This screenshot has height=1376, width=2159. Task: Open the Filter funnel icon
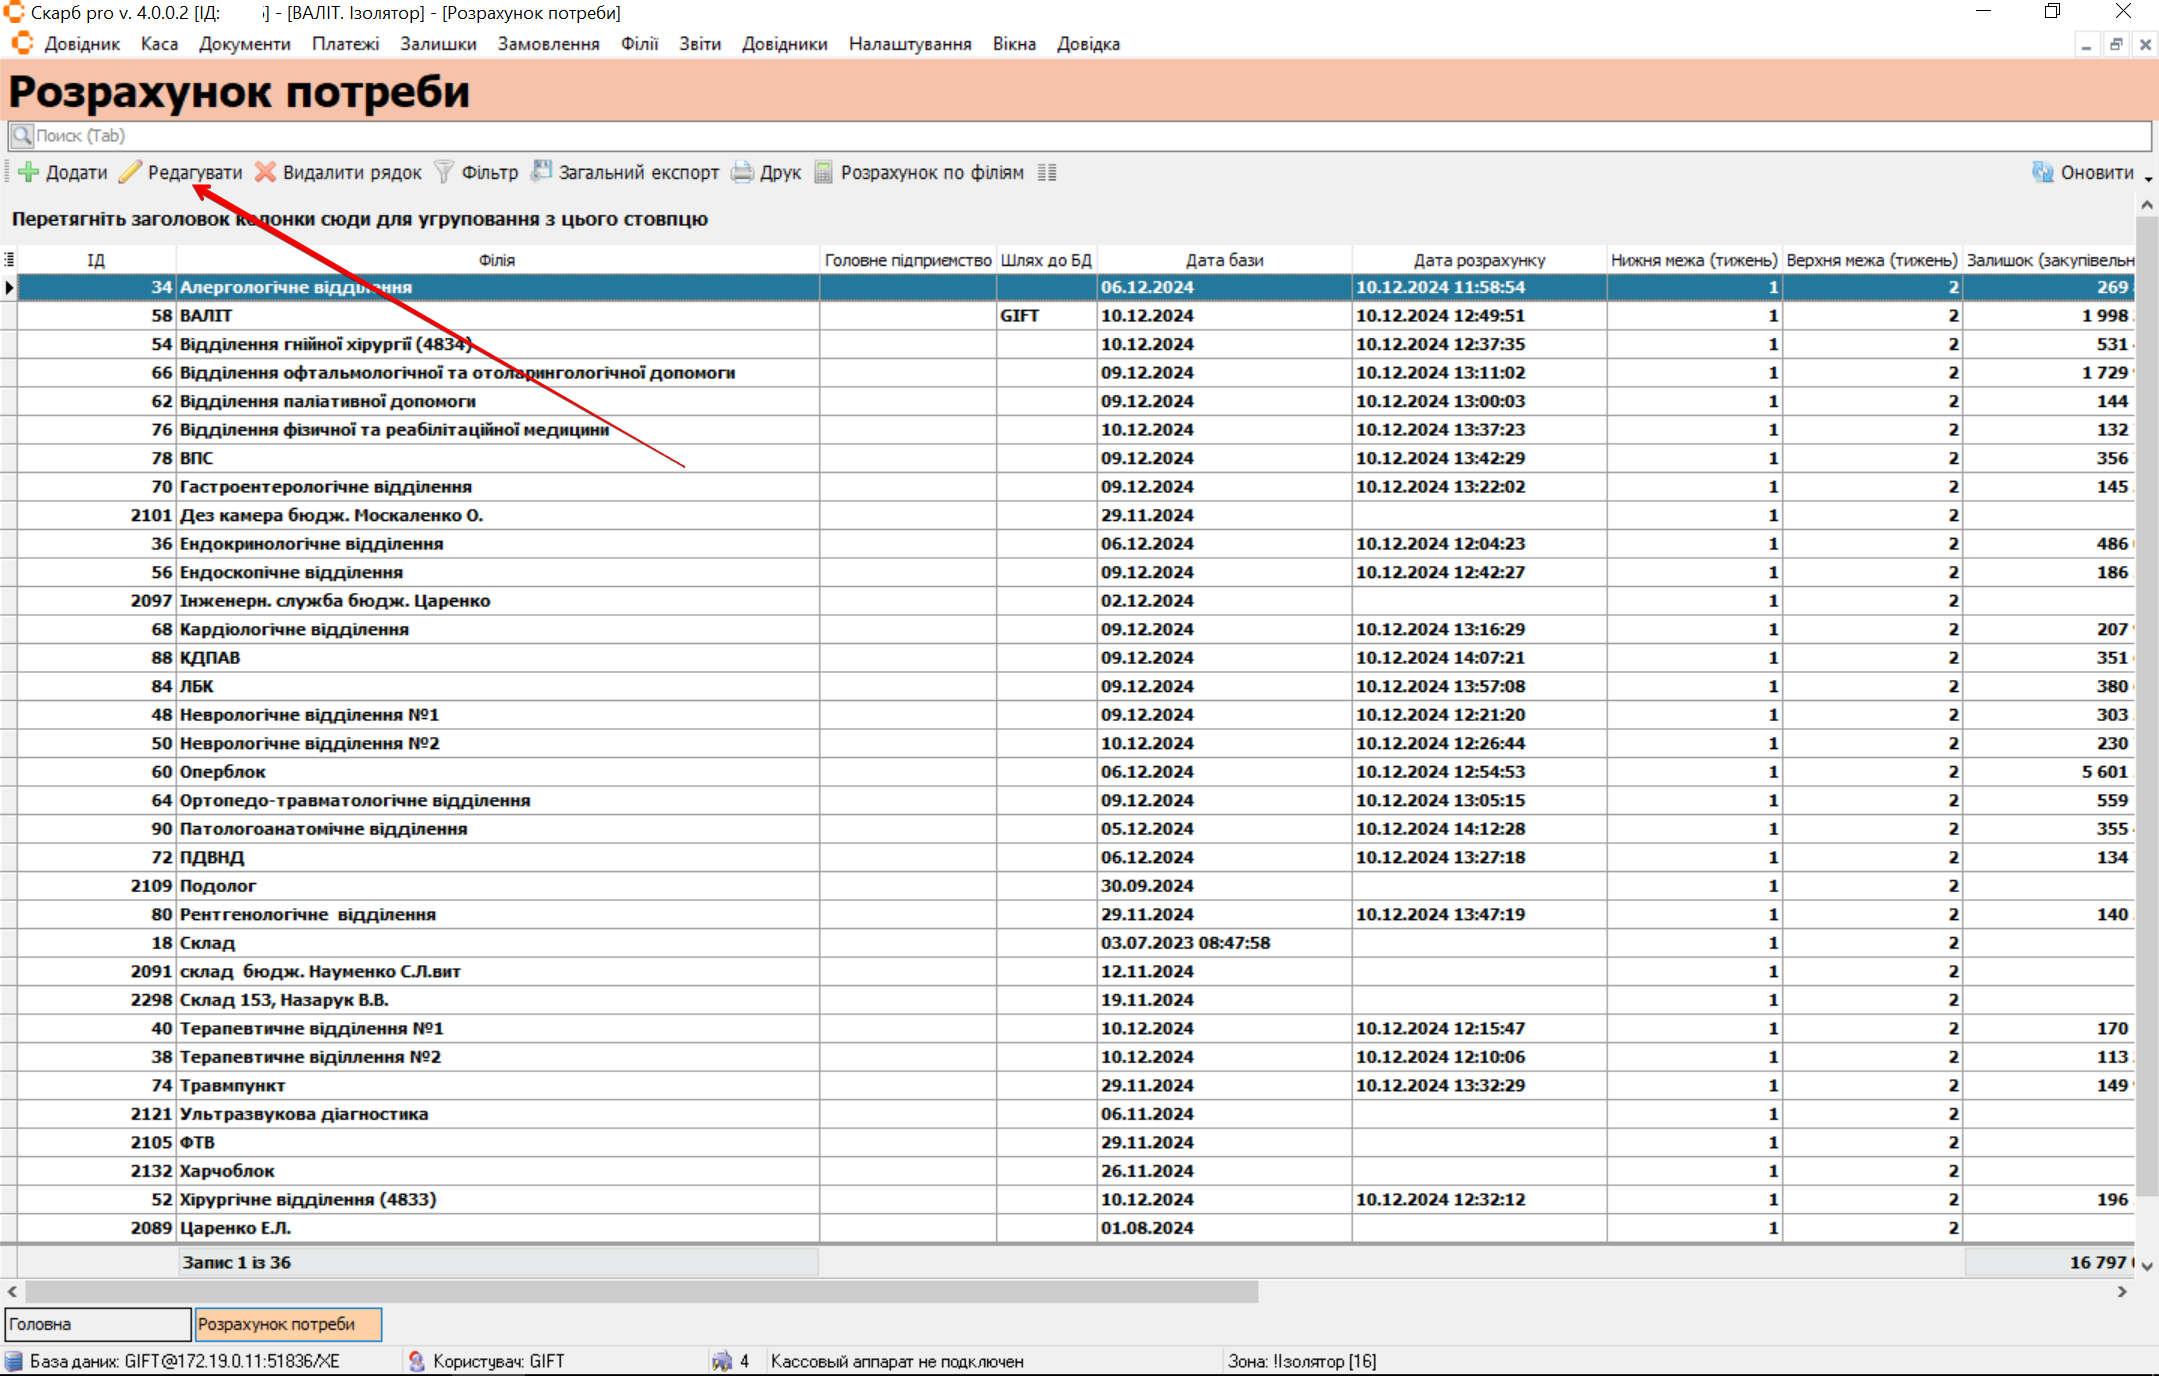pos(444,172)
